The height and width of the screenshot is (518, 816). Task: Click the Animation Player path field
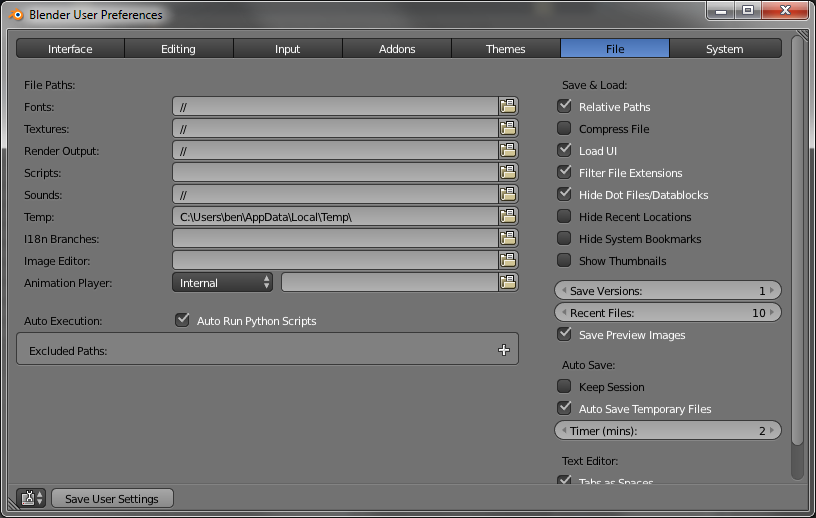pyautogui.click(x=390, y=282)
